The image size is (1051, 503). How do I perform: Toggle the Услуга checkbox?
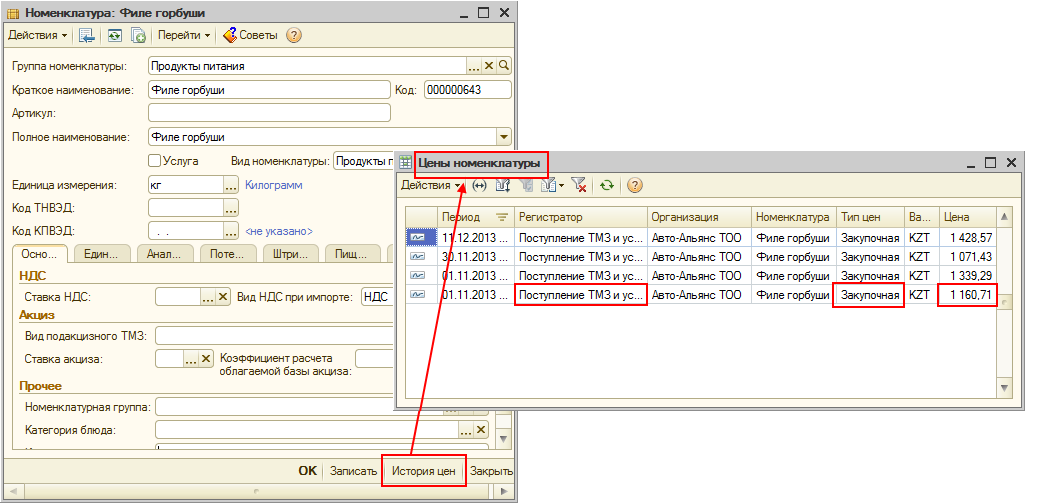(155, 160)
